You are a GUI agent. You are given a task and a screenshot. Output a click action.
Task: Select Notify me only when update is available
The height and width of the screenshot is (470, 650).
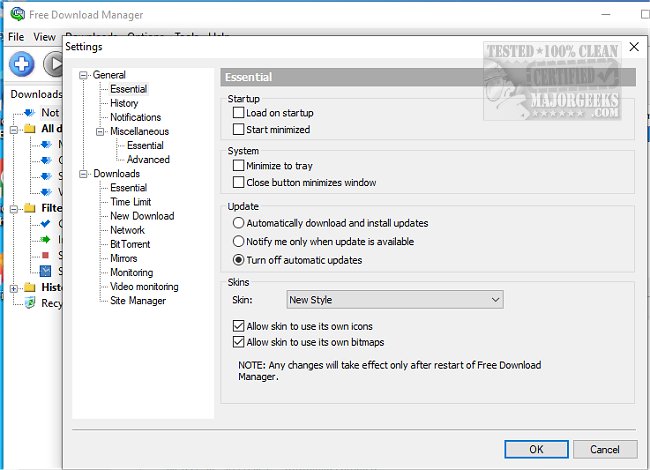(x=238, y=241)
